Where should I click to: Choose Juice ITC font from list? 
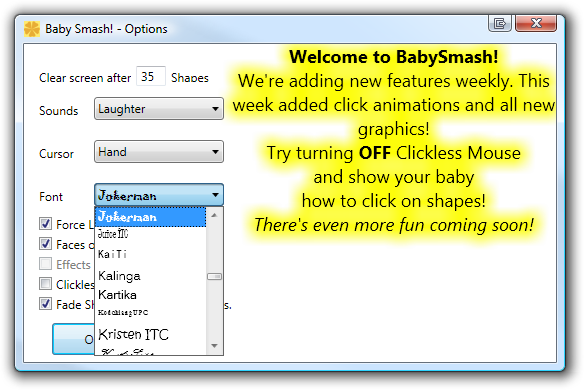coord(150,234)
